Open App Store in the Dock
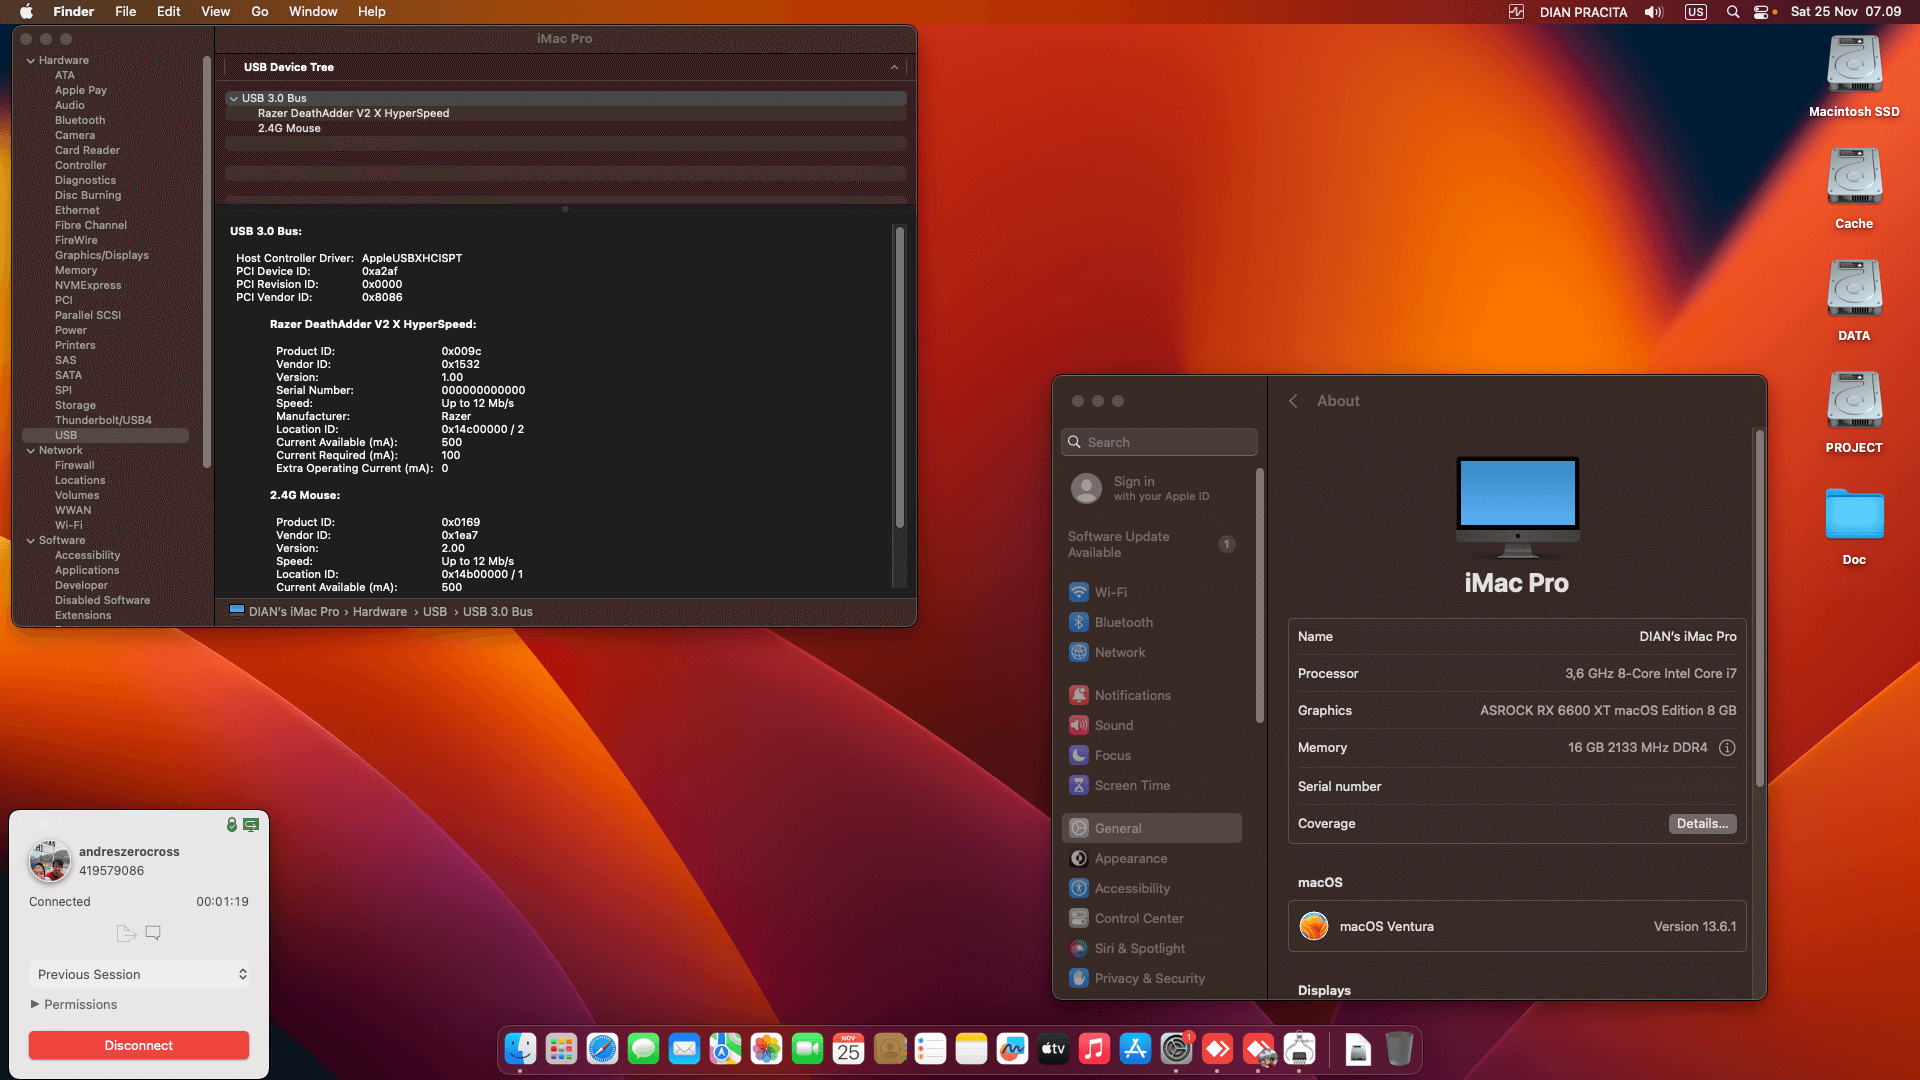 click(1135, 1048)
